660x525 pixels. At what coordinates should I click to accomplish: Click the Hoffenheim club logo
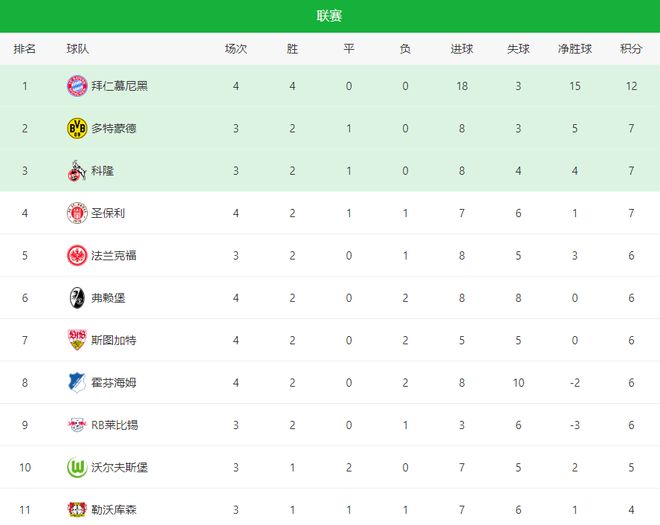coord(77,382)
